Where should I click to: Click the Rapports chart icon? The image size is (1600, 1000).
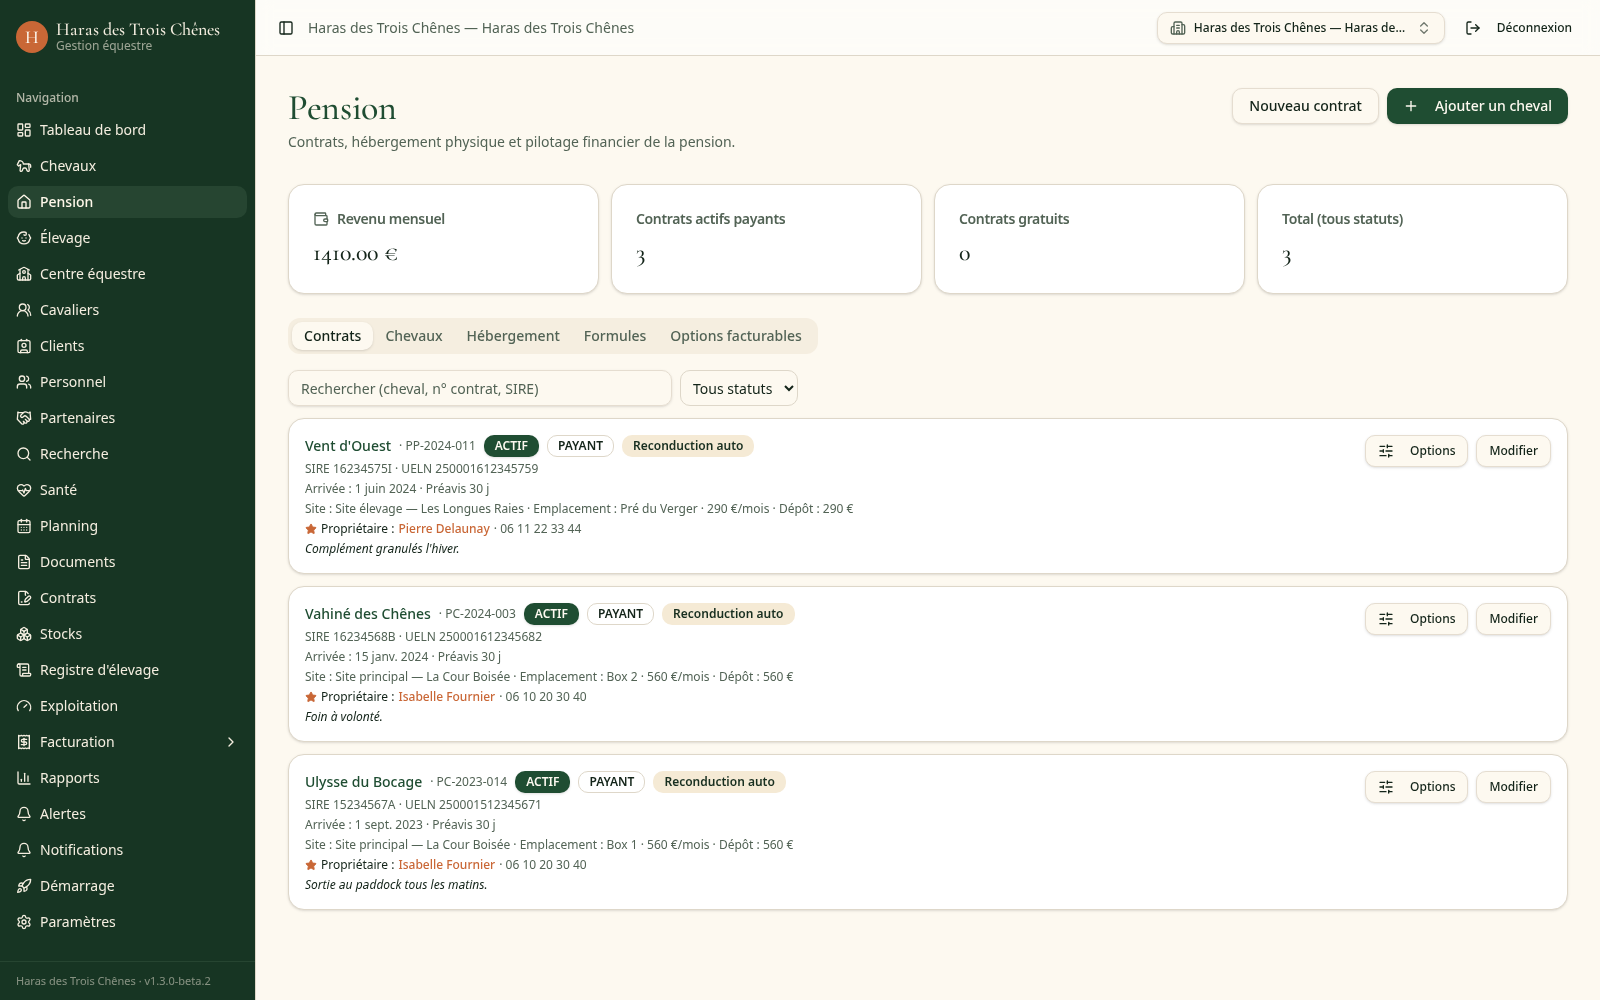[24, 778]
